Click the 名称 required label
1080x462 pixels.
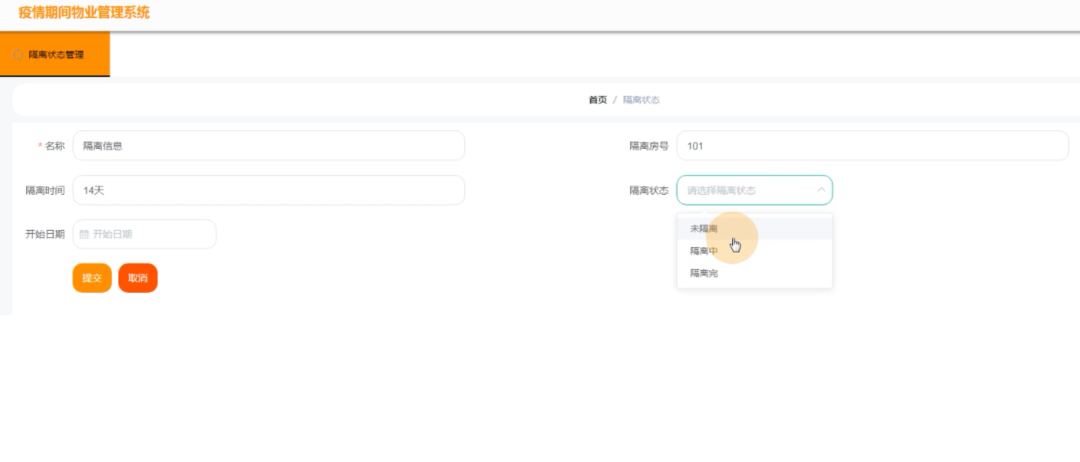click(52, 146)
